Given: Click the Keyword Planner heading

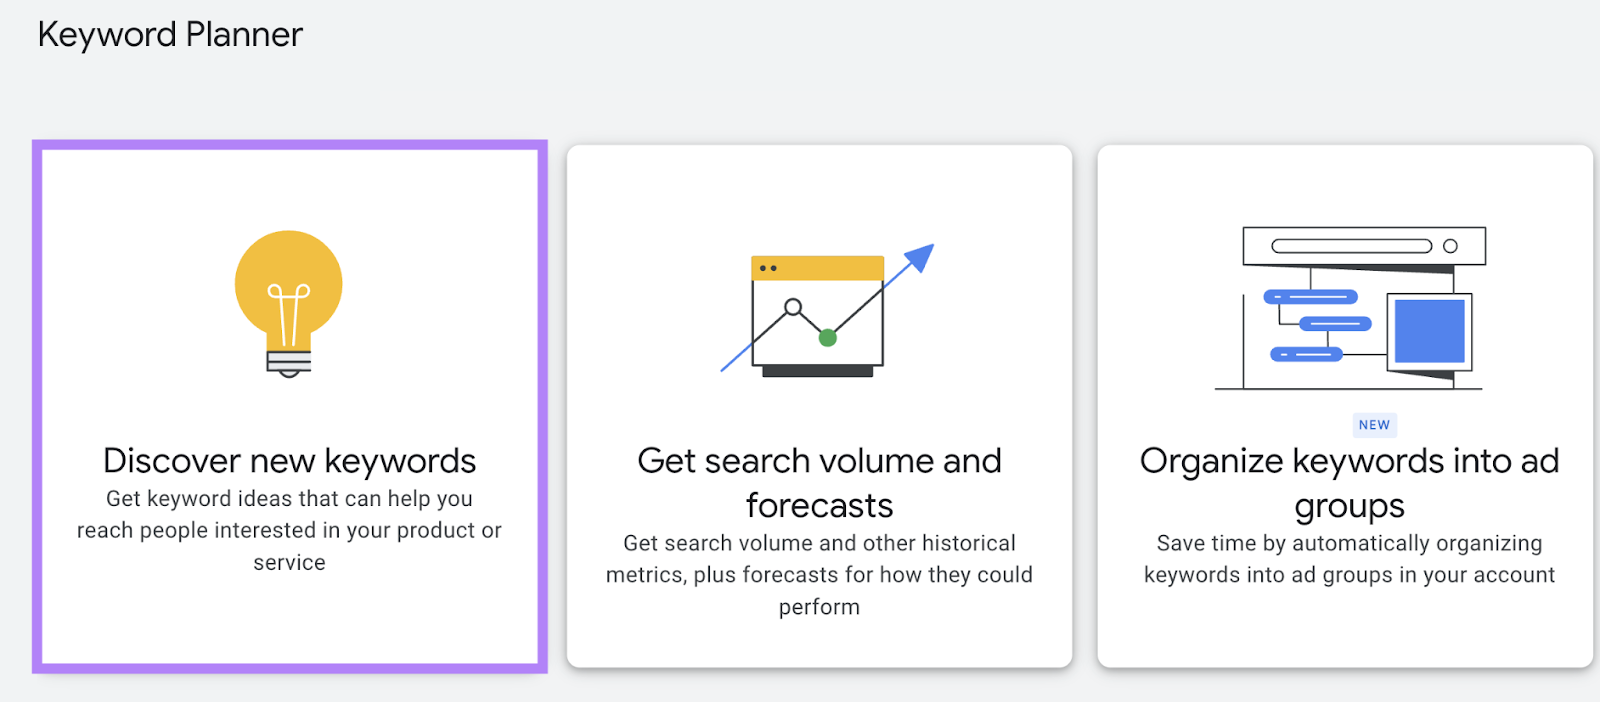Looking at the screenshot, I should [169, 34].
